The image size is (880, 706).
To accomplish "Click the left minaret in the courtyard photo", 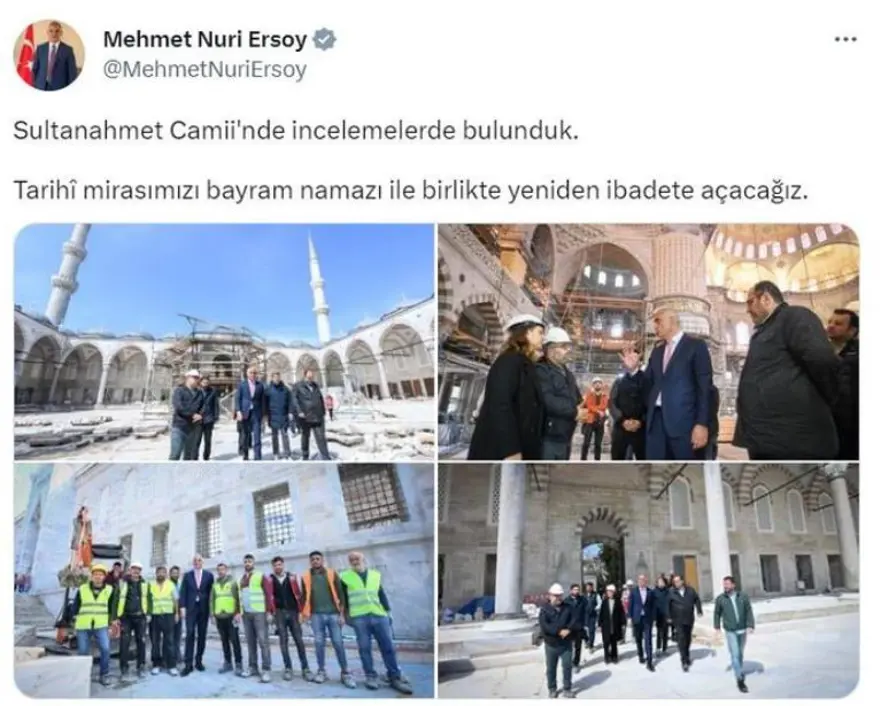I will 68,273.
